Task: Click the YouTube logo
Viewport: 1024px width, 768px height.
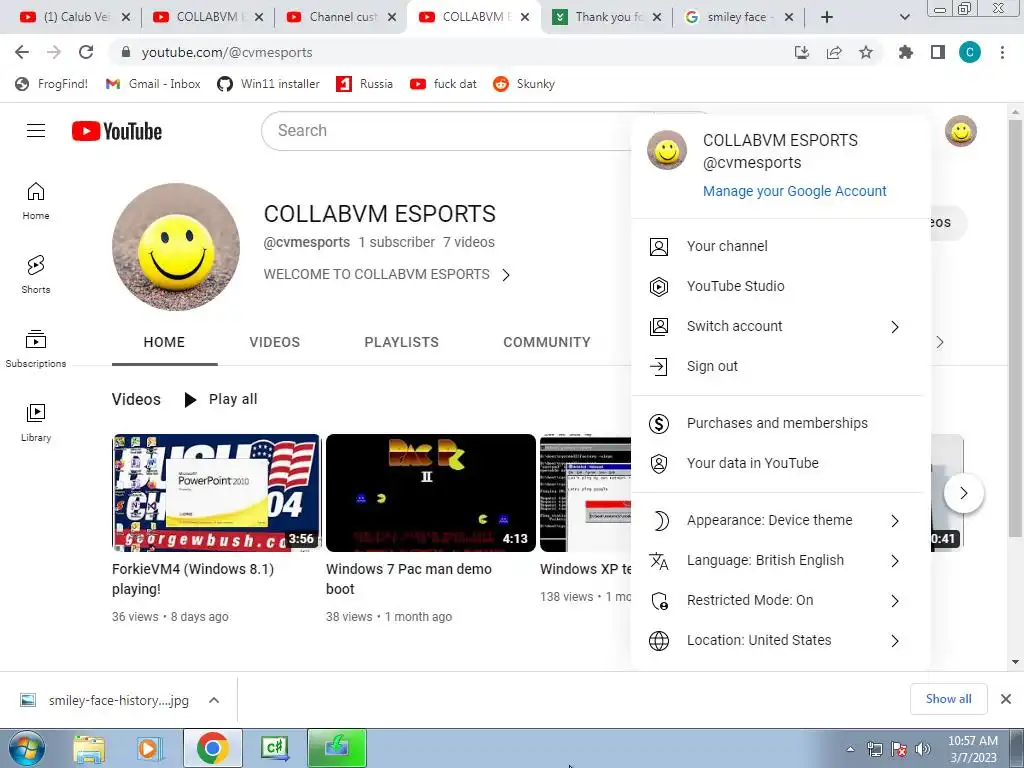Action: pyautogui.click(x=117, y=131)
